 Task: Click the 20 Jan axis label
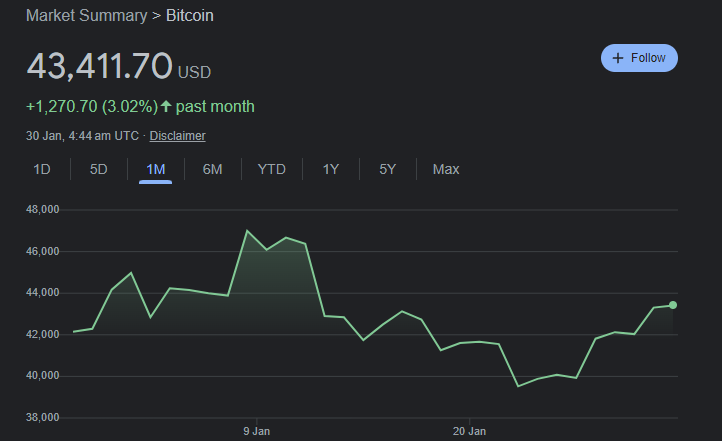[469, 431]
